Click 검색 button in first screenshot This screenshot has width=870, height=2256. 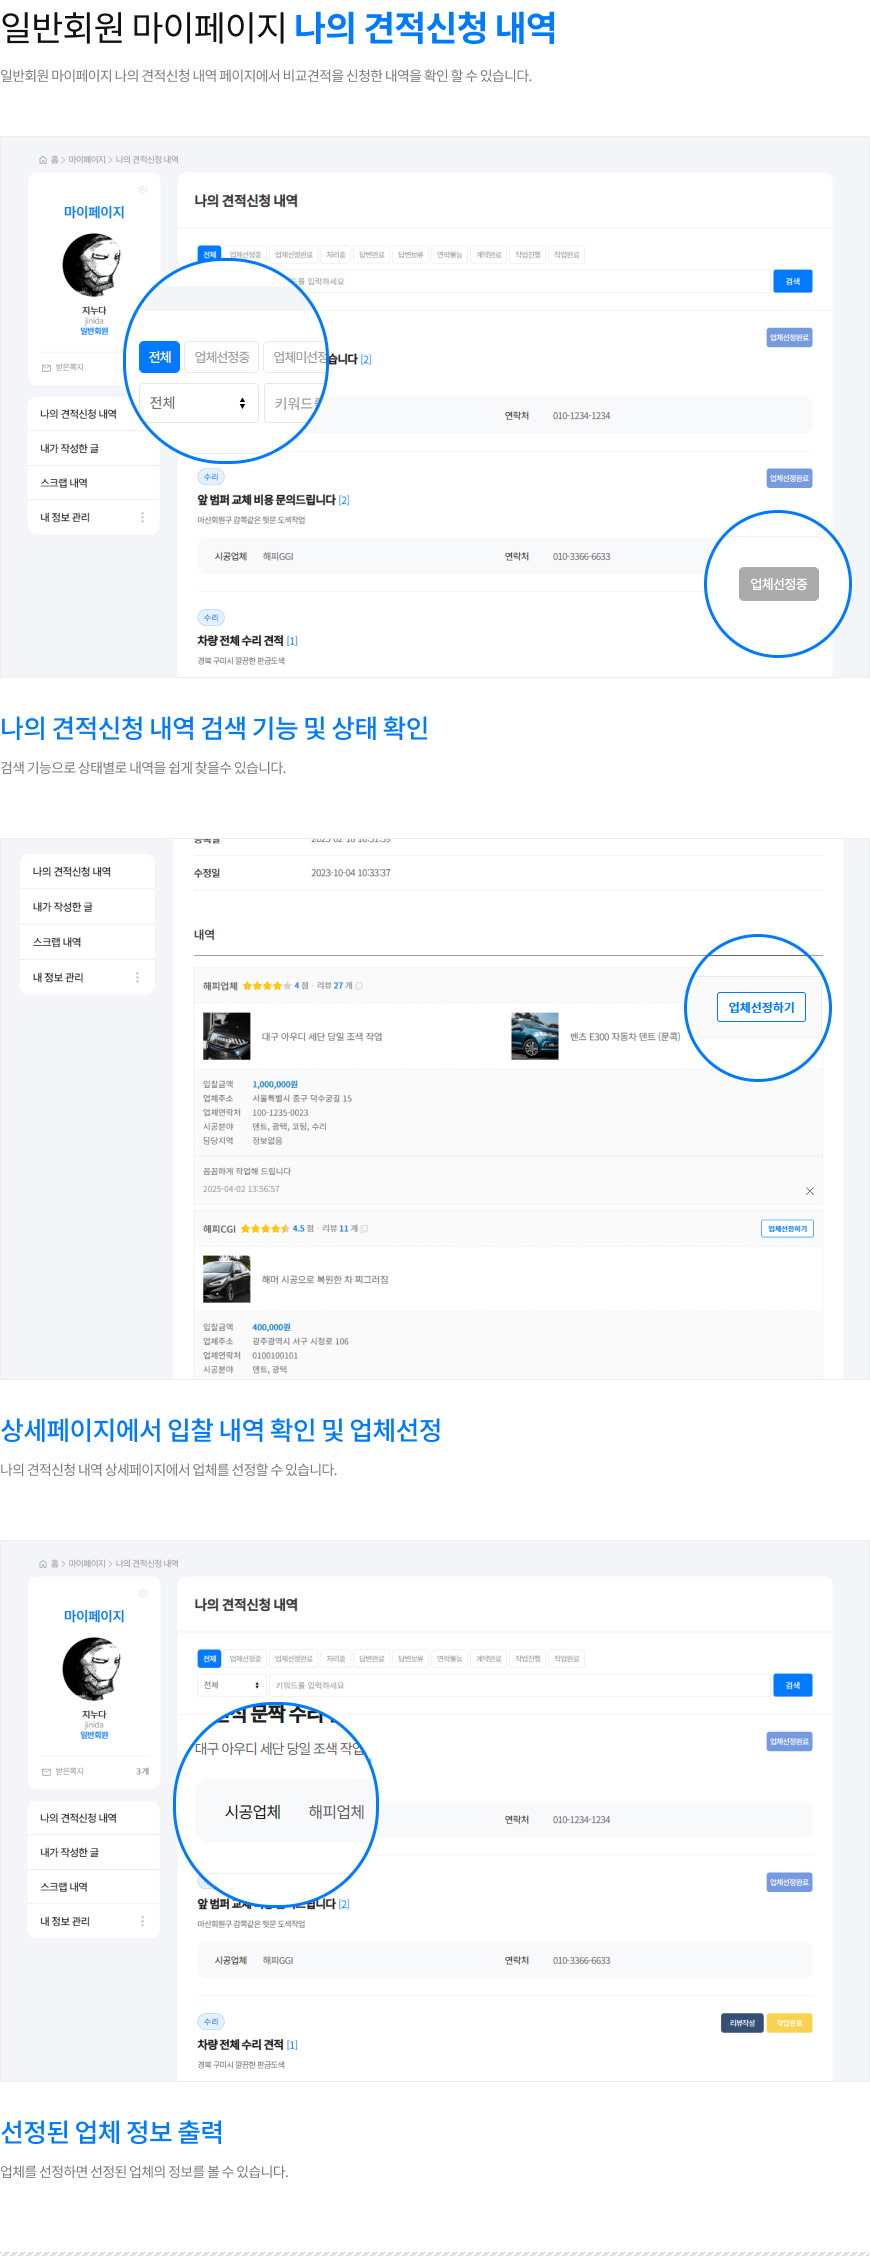[793, 282]
